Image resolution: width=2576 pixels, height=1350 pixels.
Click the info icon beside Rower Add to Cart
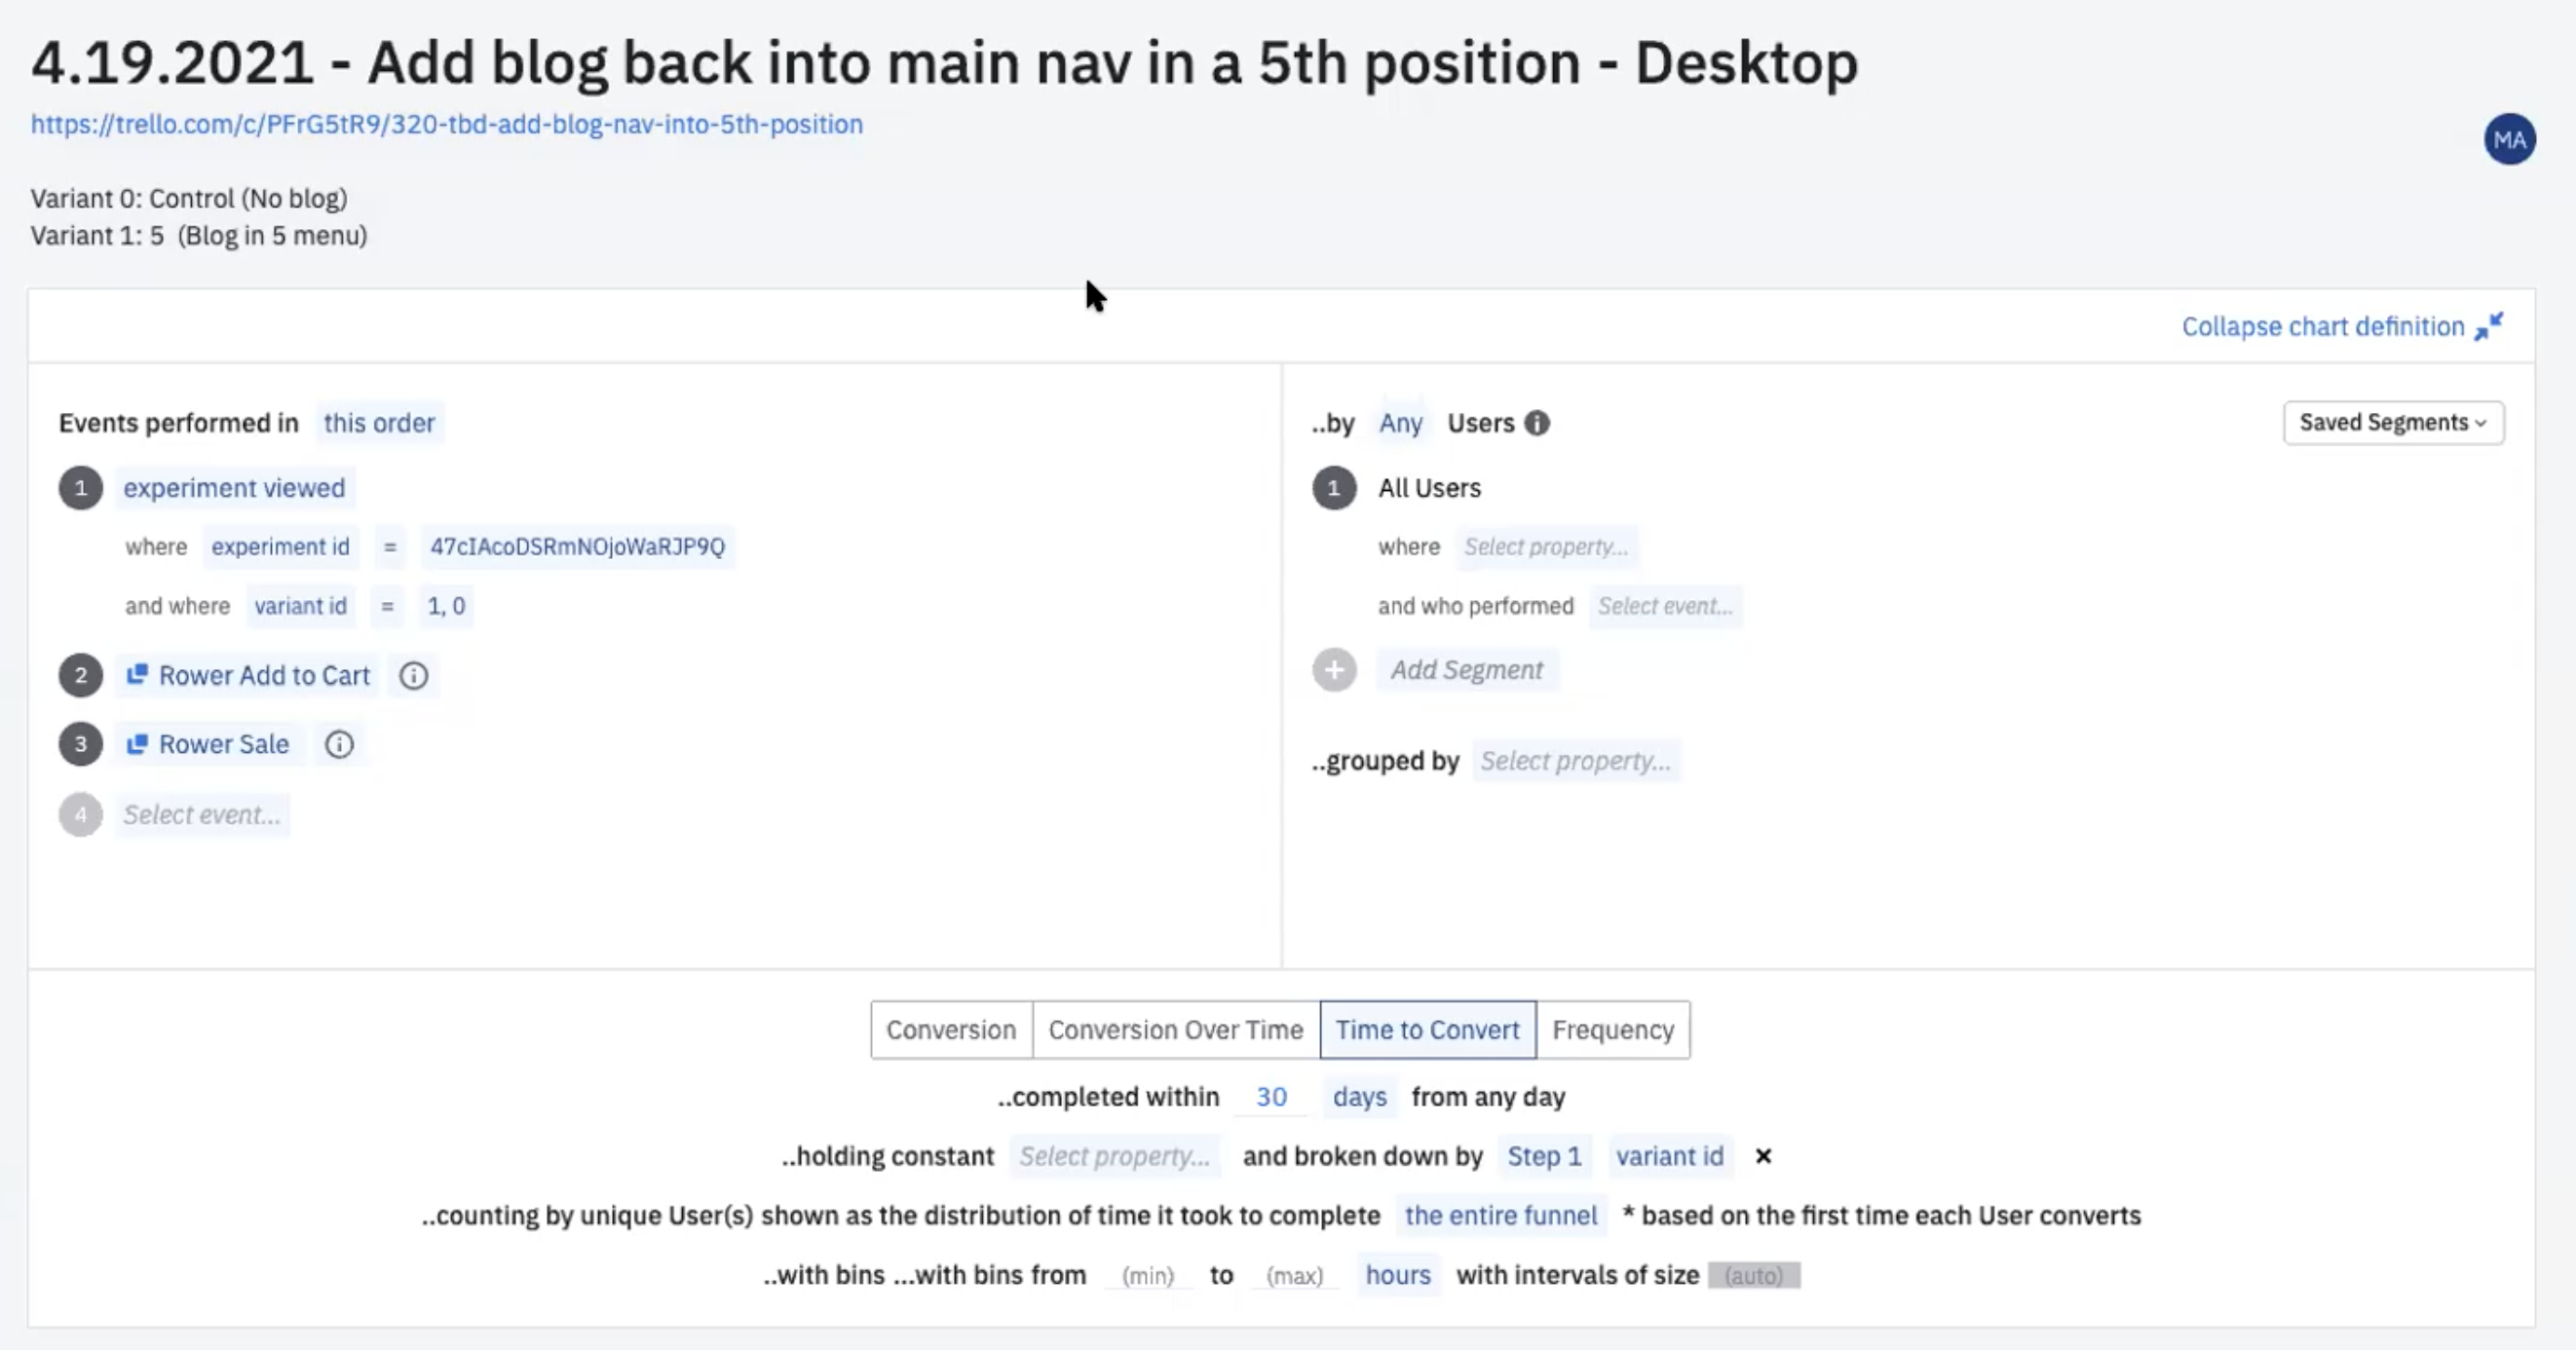(413, 676)
